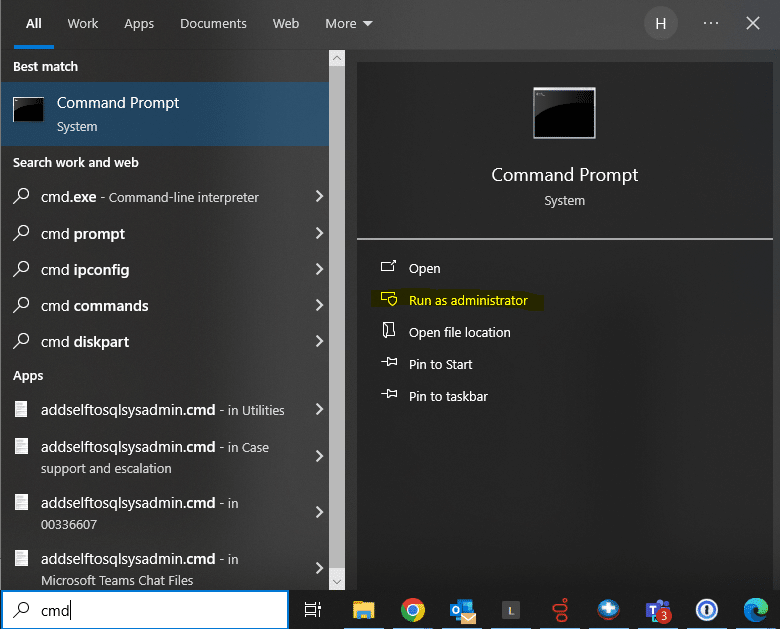
Task: Click search icon beside cmd diskpart suggestion
Action: coord(21,341)
